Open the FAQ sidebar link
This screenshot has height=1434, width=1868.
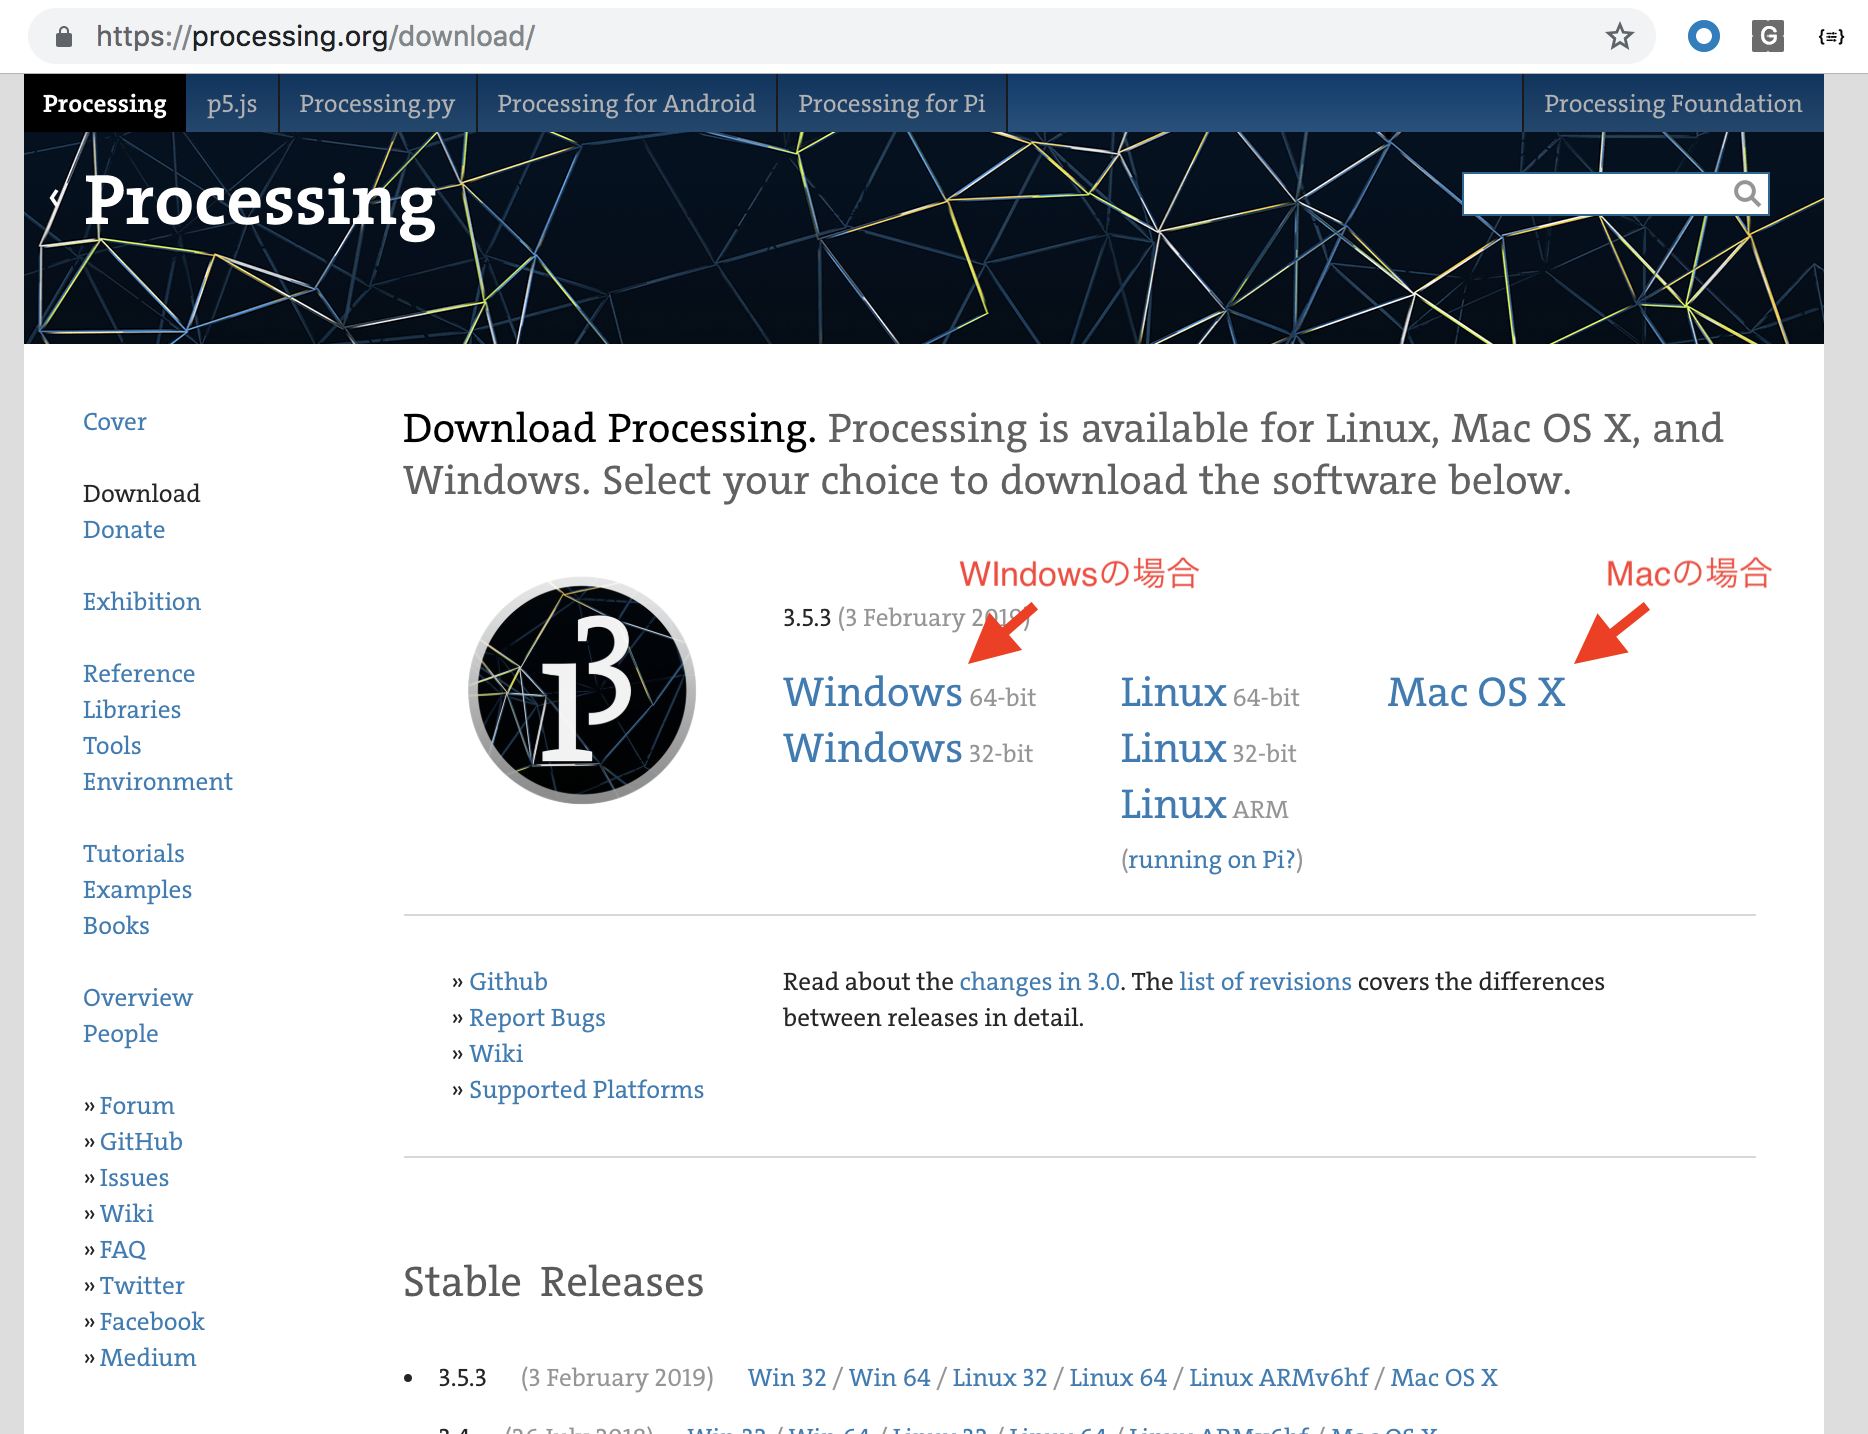tap(123, 1250)
